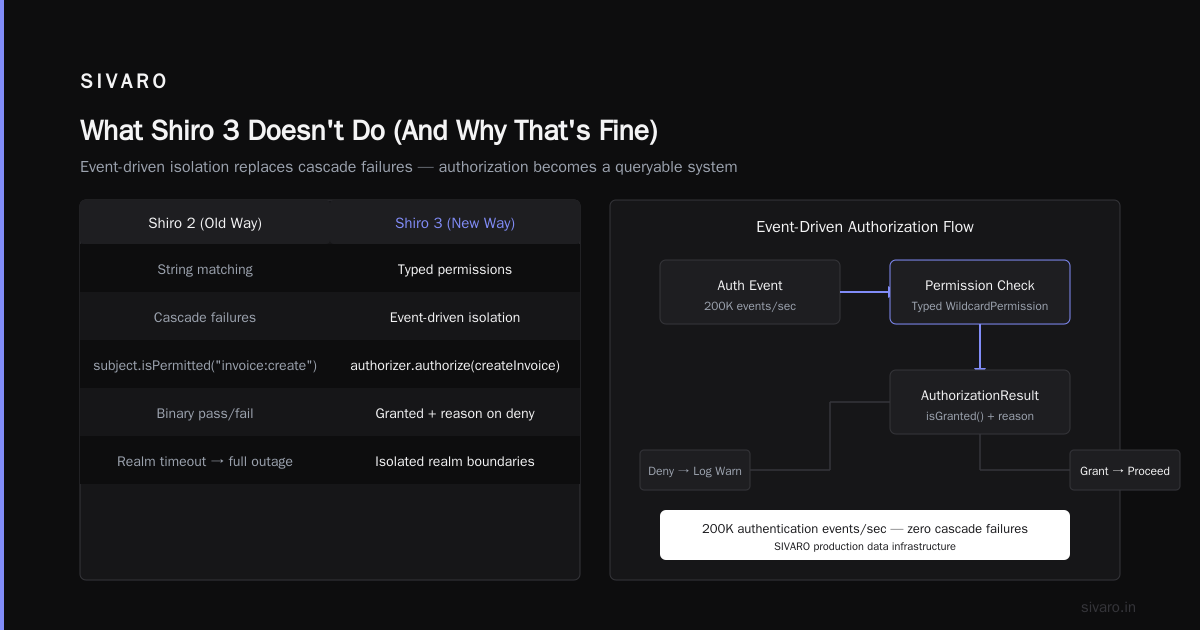Click the SIVARO brand wordmark

[x=124, y=82]
